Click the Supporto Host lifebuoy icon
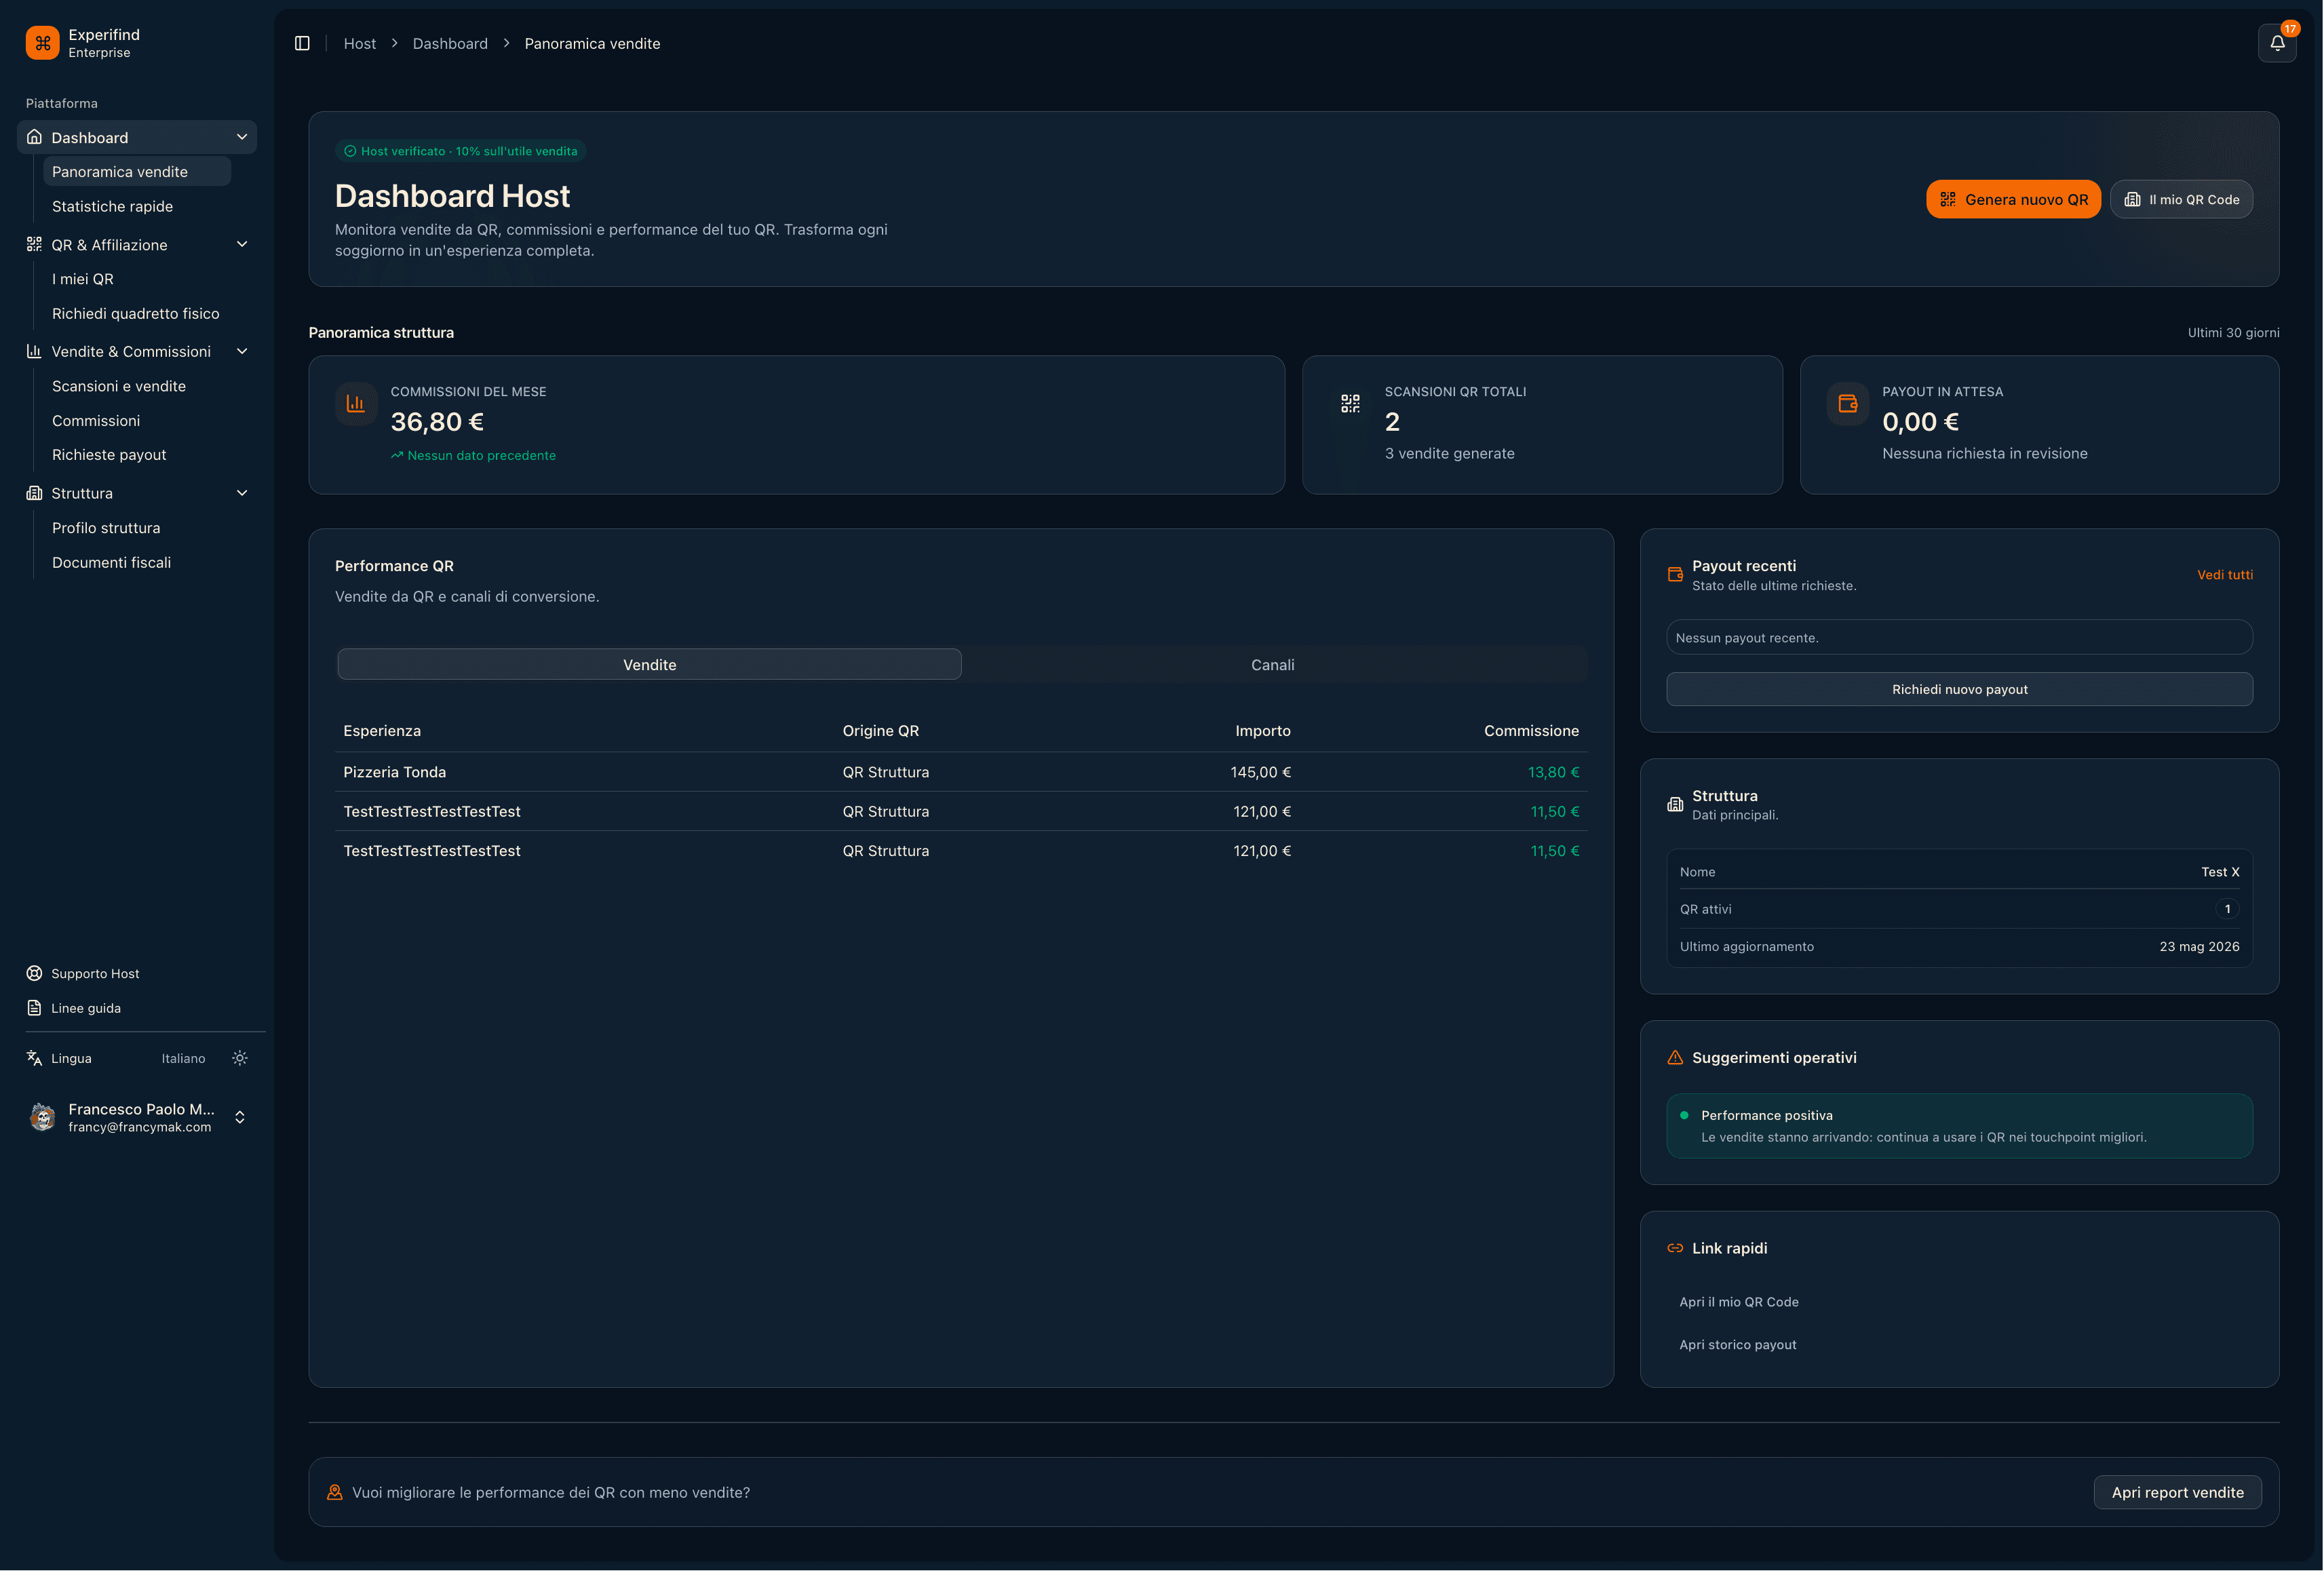Image resolution: width=2324 pixels, height=1571 pixels. tap(34, 973)
